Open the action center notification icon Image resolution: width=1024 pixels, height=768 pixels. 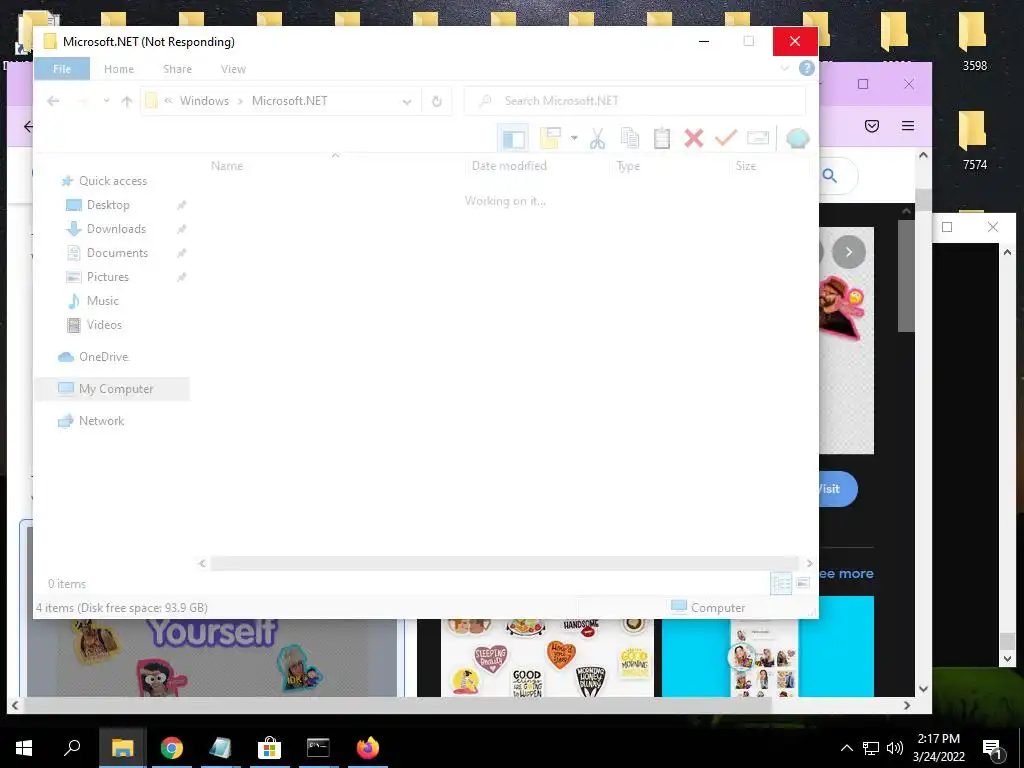click(x=993, y=748)
